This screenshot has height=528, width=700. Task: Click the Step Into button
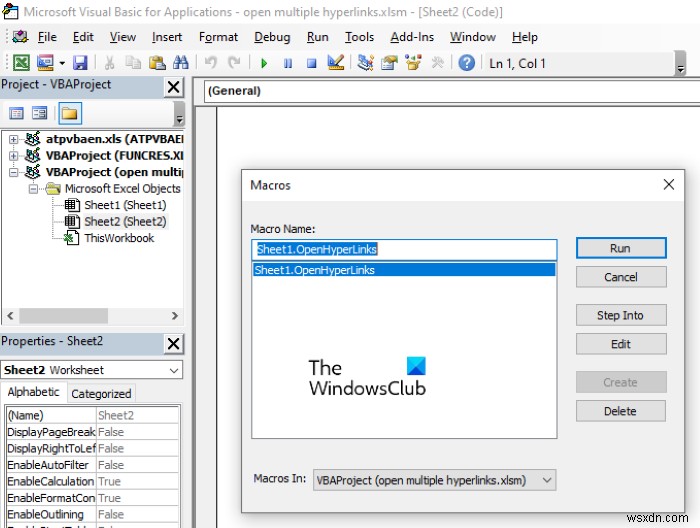[x=621, y=316]
